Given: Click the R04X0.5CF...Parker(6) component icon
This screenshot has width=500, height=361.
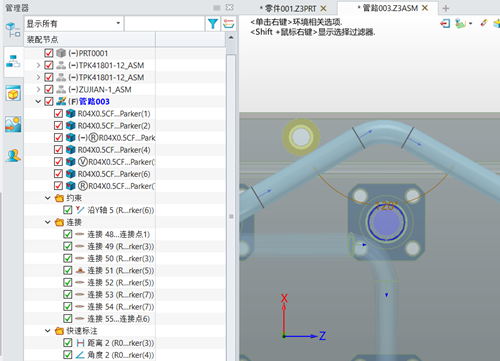Looking at the screenshot, I should 70,174.
